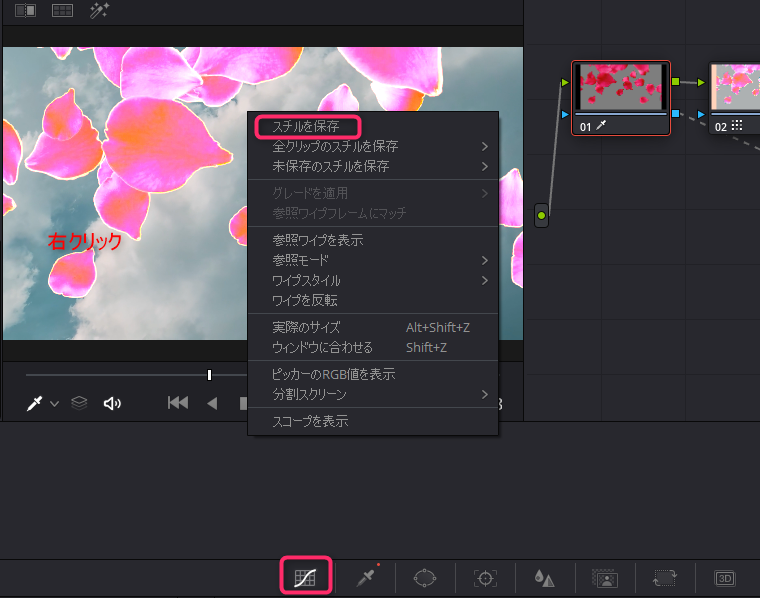Select ウィンドウに合わせる menu entry

click(x=373, y=347)
